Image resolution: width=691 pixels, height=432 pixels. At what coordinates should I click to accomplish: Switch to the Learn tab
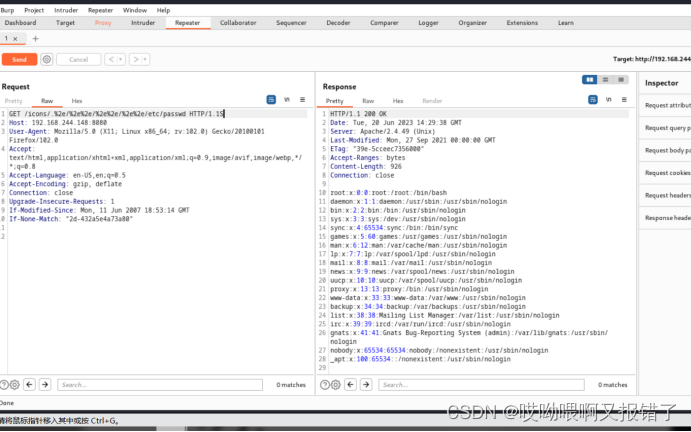pyautogui.click(x=566, y=22)
